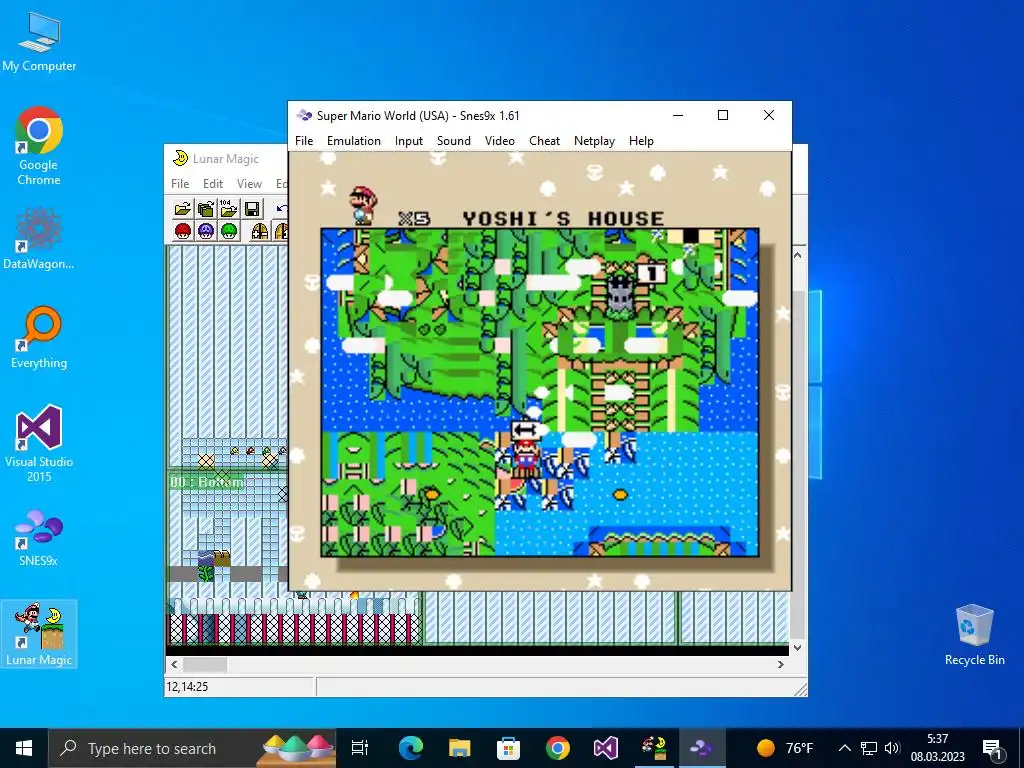Select the Lunar Magic desktop shortcut
Viewport: 1024px width, 768px height.
pos(39,633)
